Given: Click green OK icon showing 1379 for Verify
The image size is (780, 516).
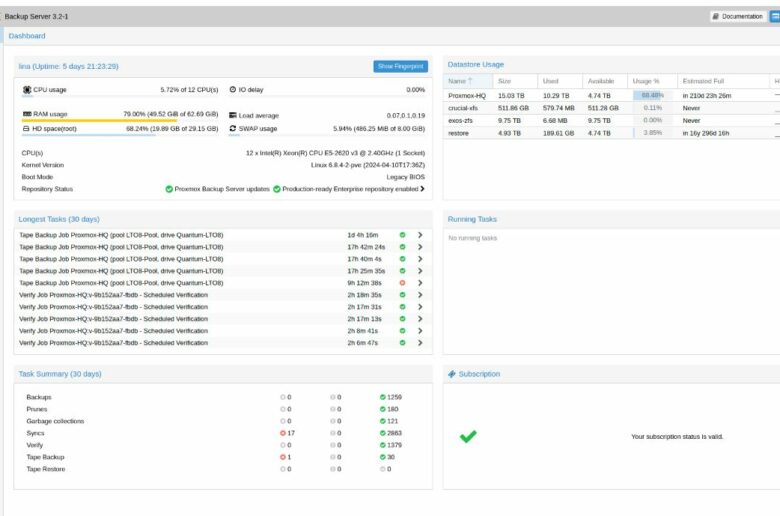Looking at the screenshot, I should 383,445.
